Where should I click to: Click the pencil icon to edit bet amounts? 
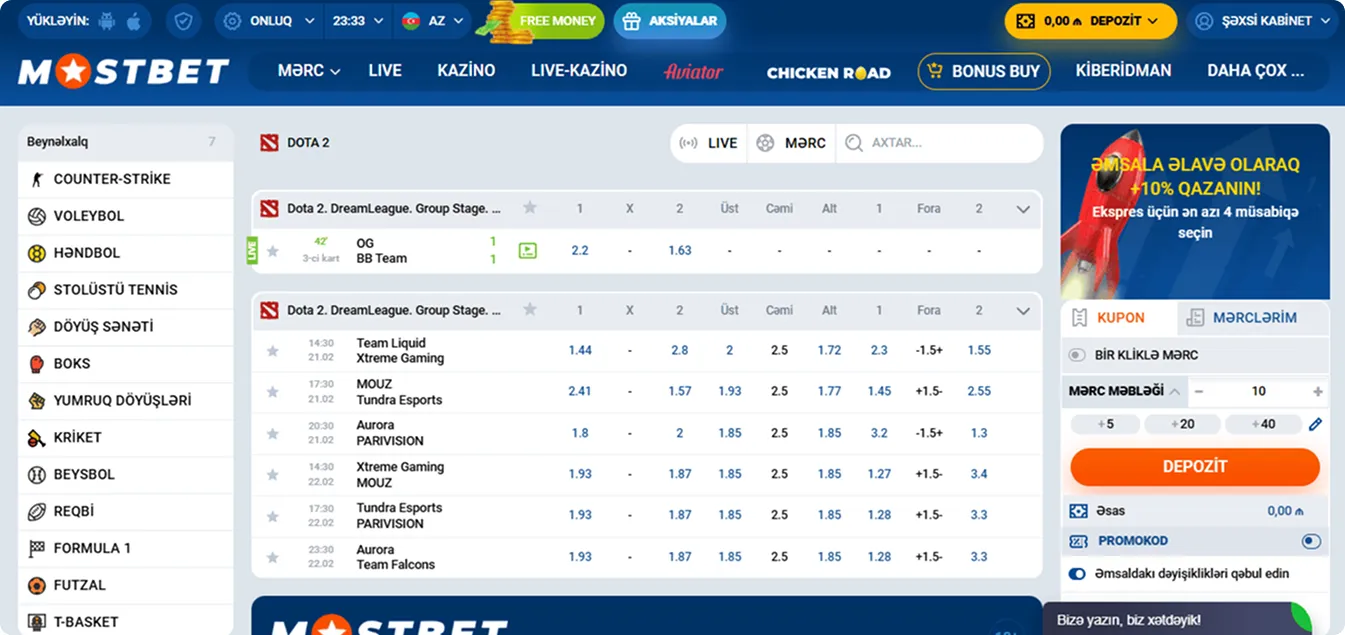click(1315, 424)
